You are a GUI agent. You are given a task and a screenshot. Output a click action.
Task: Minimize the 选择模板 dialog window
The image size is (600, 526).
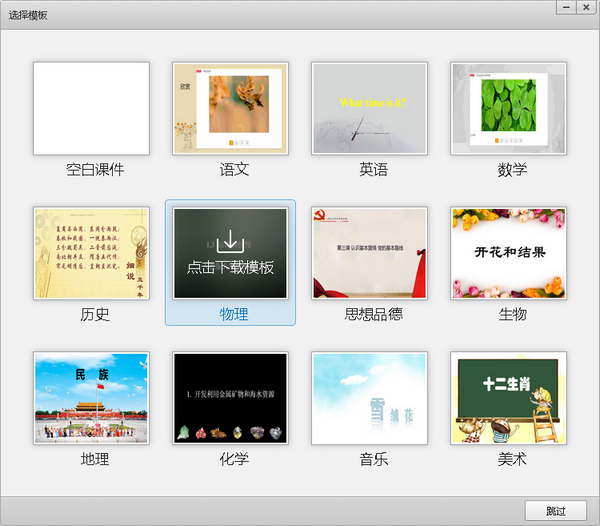click(562, 7)
